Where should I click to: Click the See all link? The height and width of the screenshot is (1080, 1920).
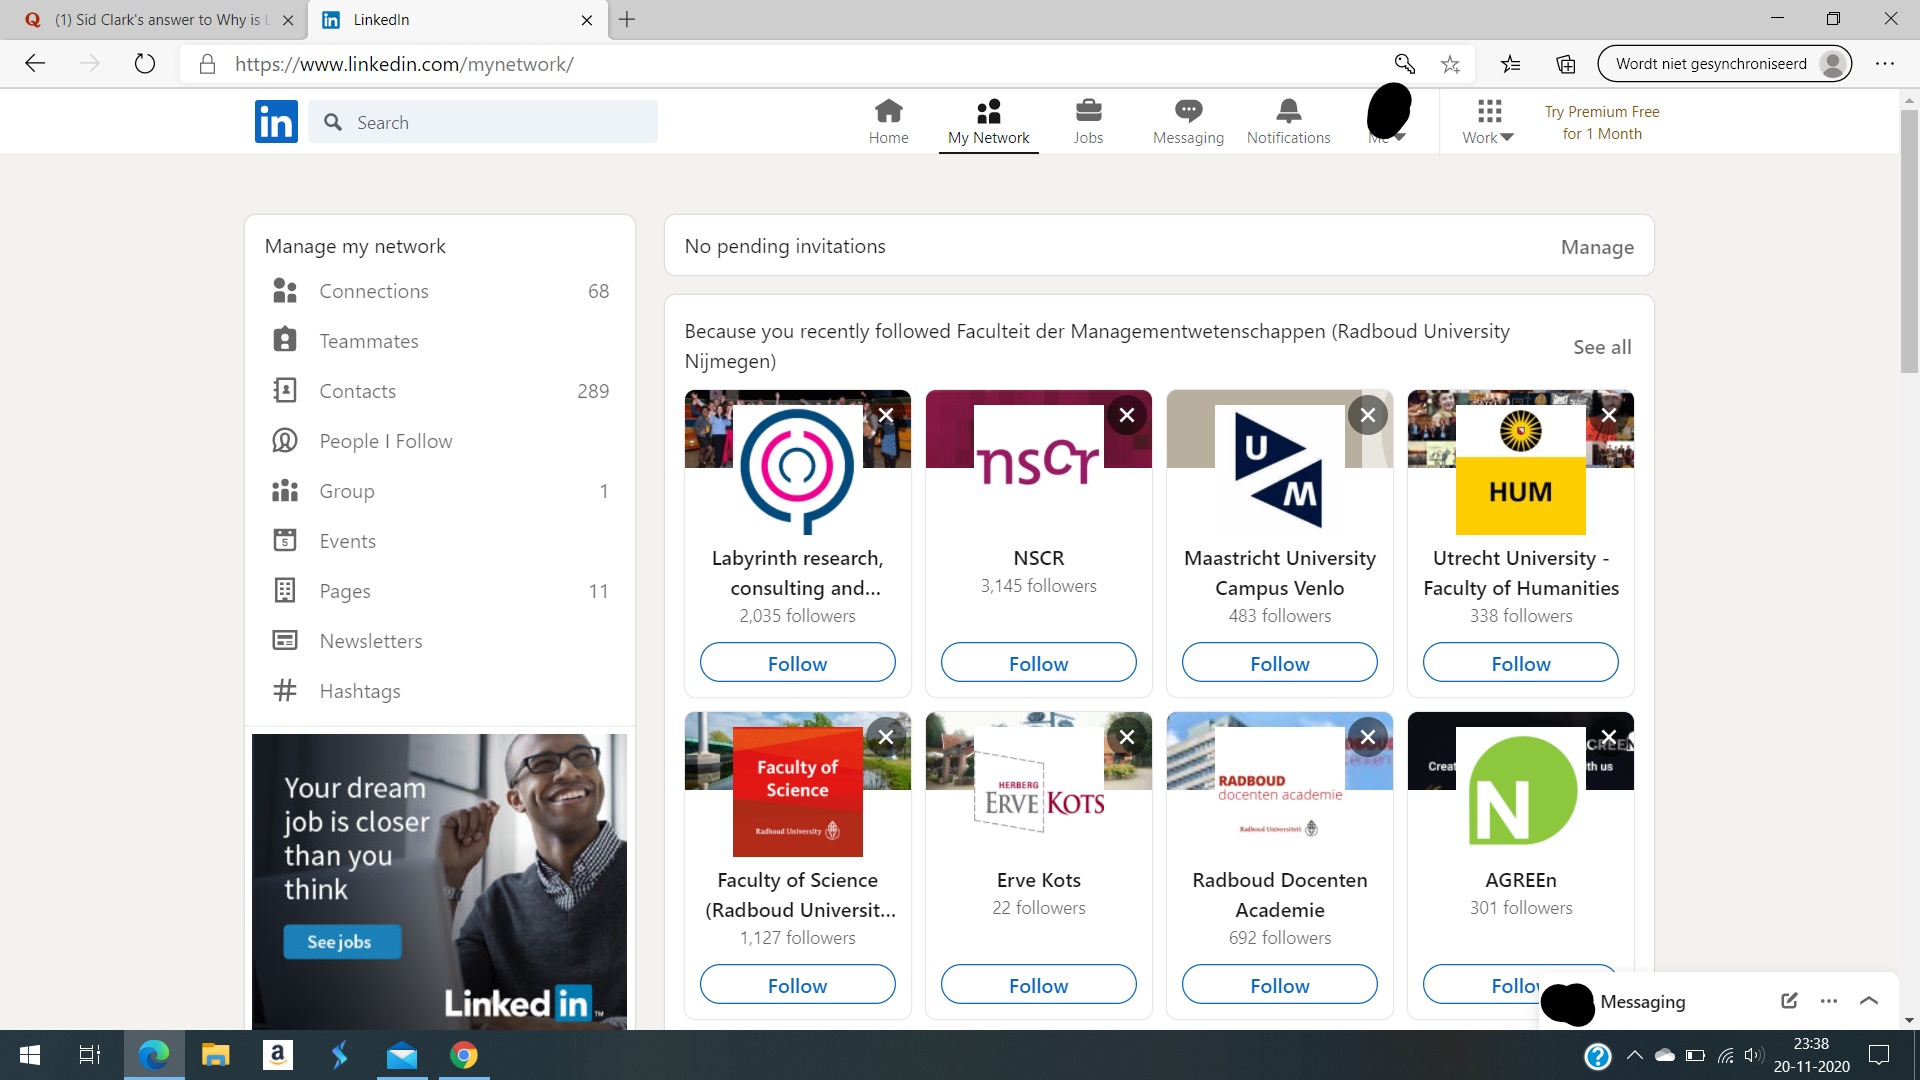click(x=1601, y=347)
